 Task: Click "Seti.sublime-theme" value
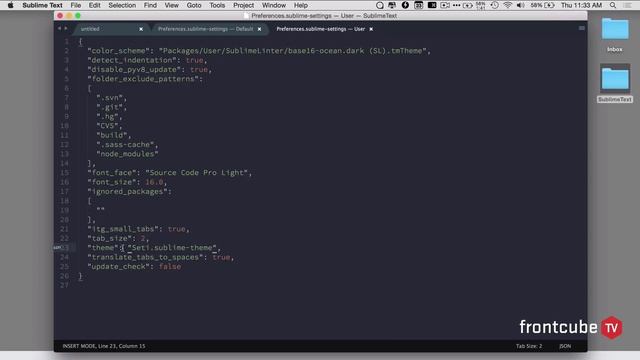point(172,248)
